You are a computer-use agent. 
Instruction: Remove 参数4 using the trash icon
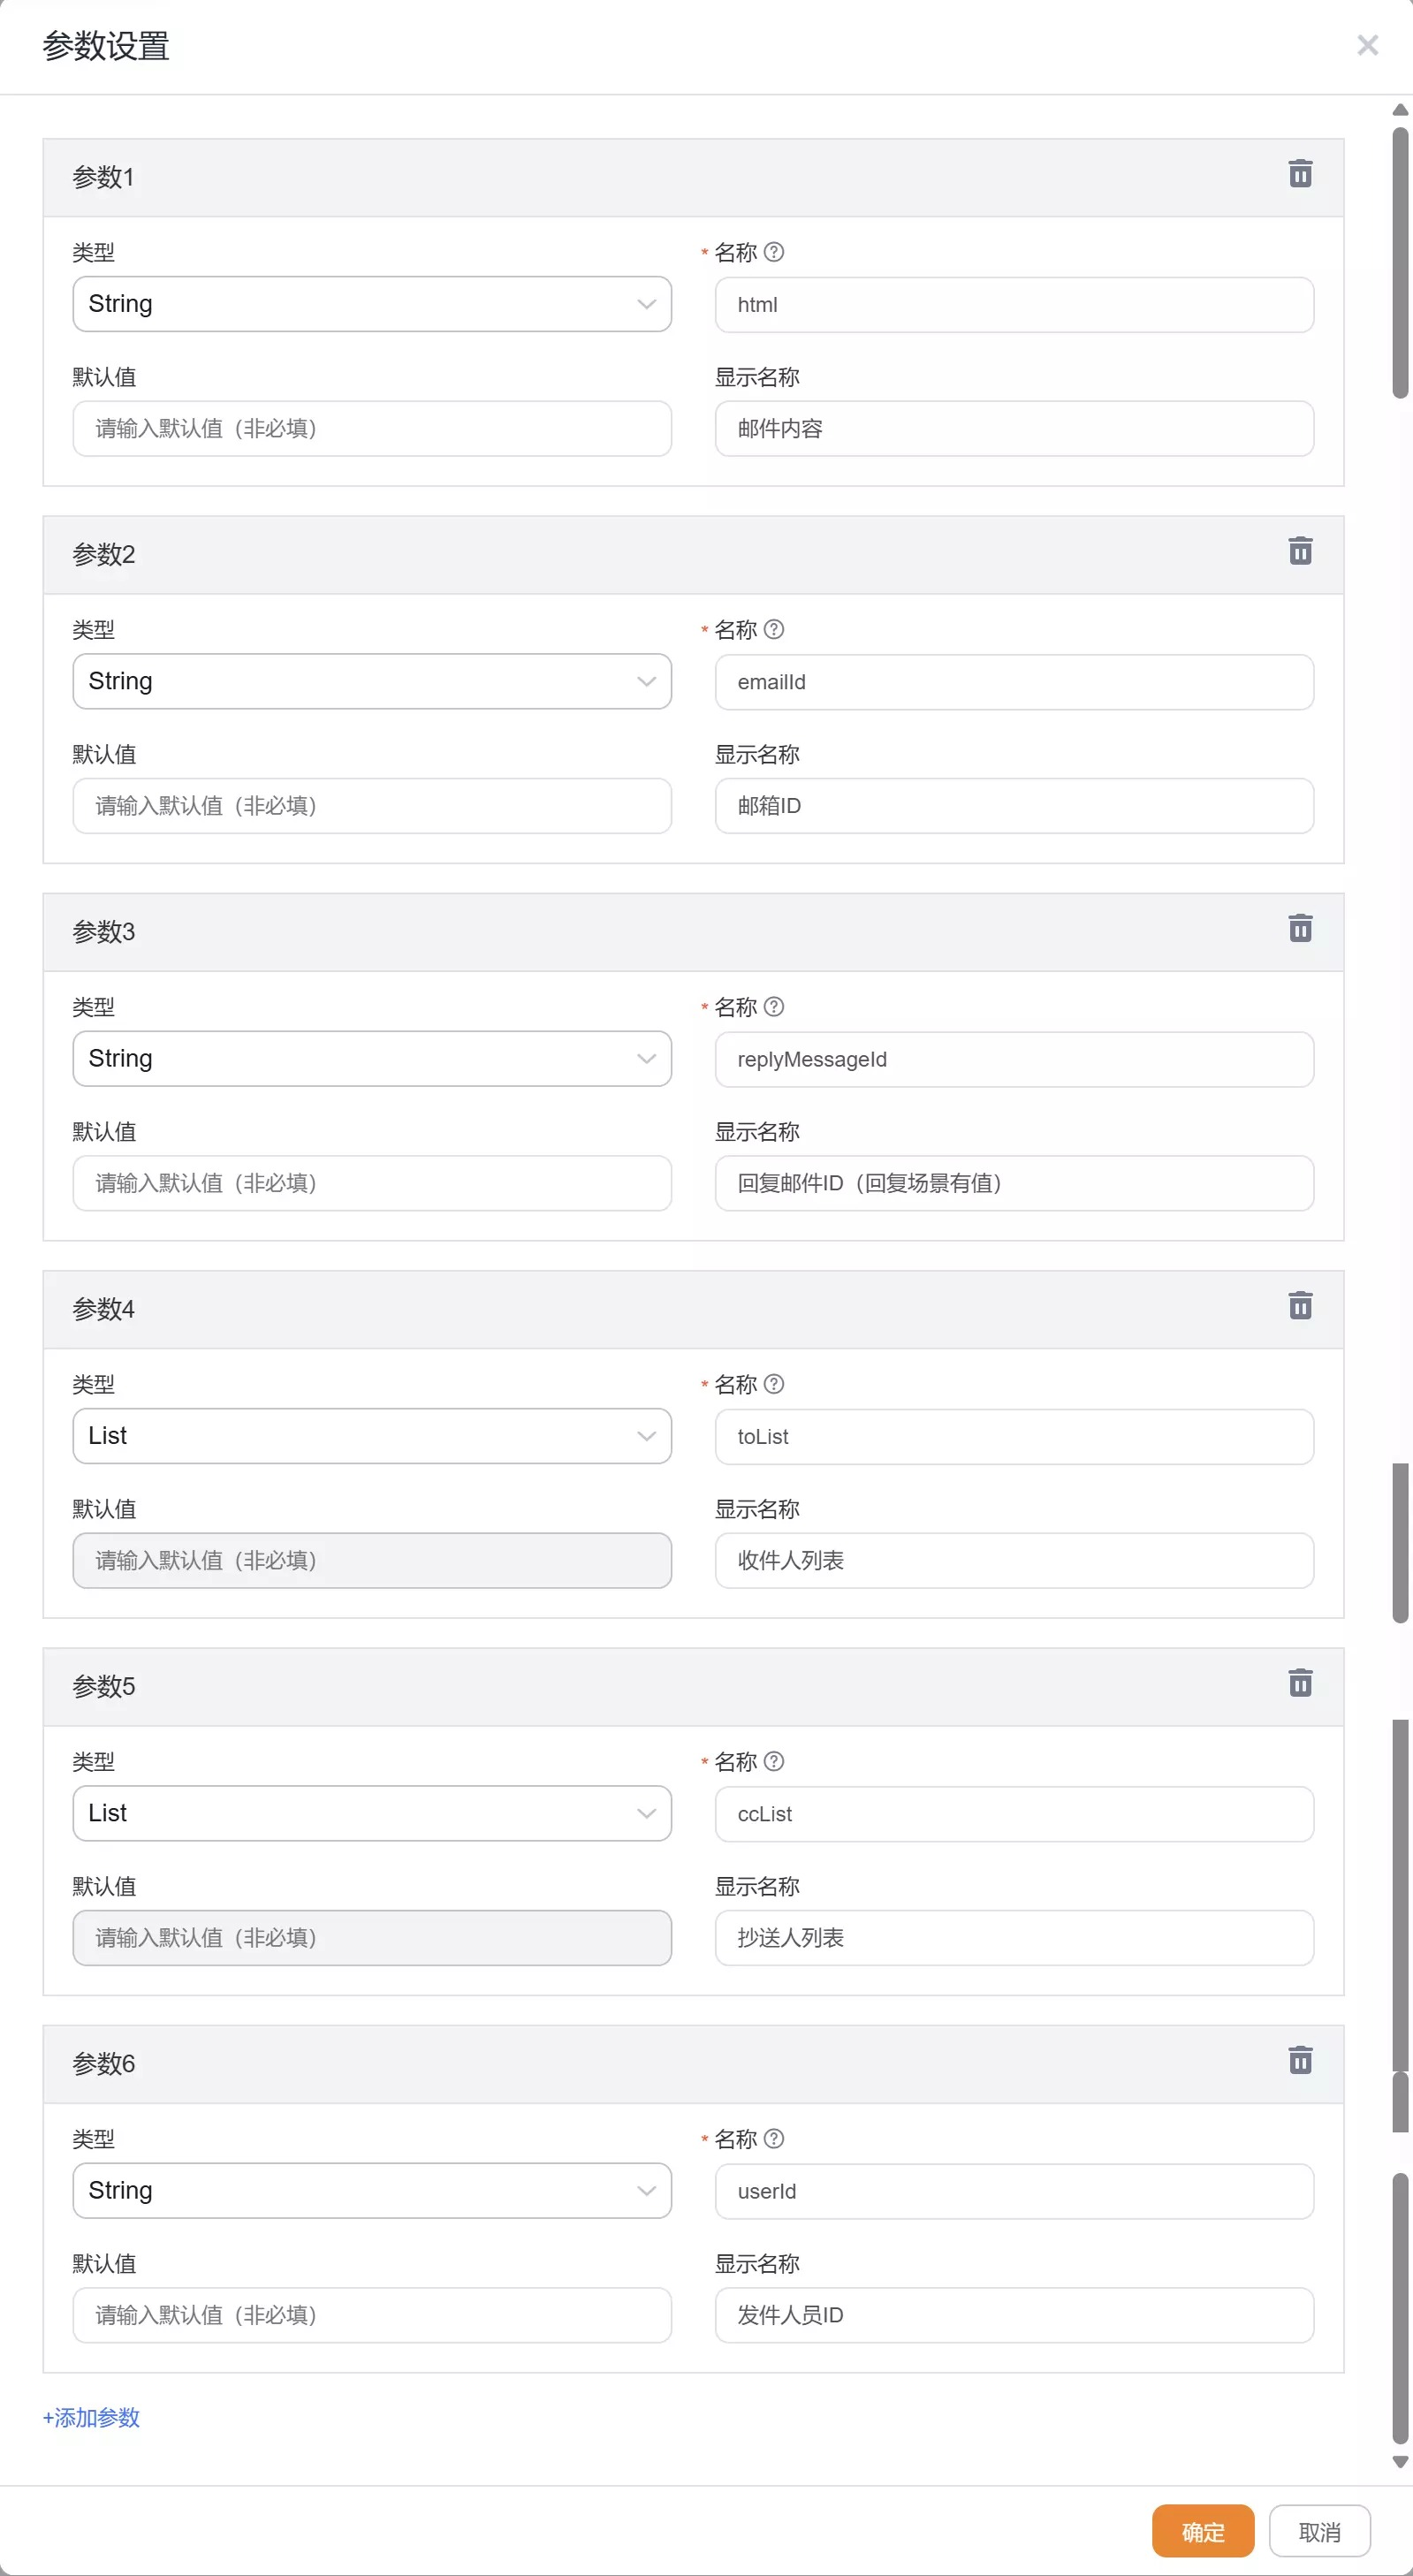click(x=1300, y=1306)
